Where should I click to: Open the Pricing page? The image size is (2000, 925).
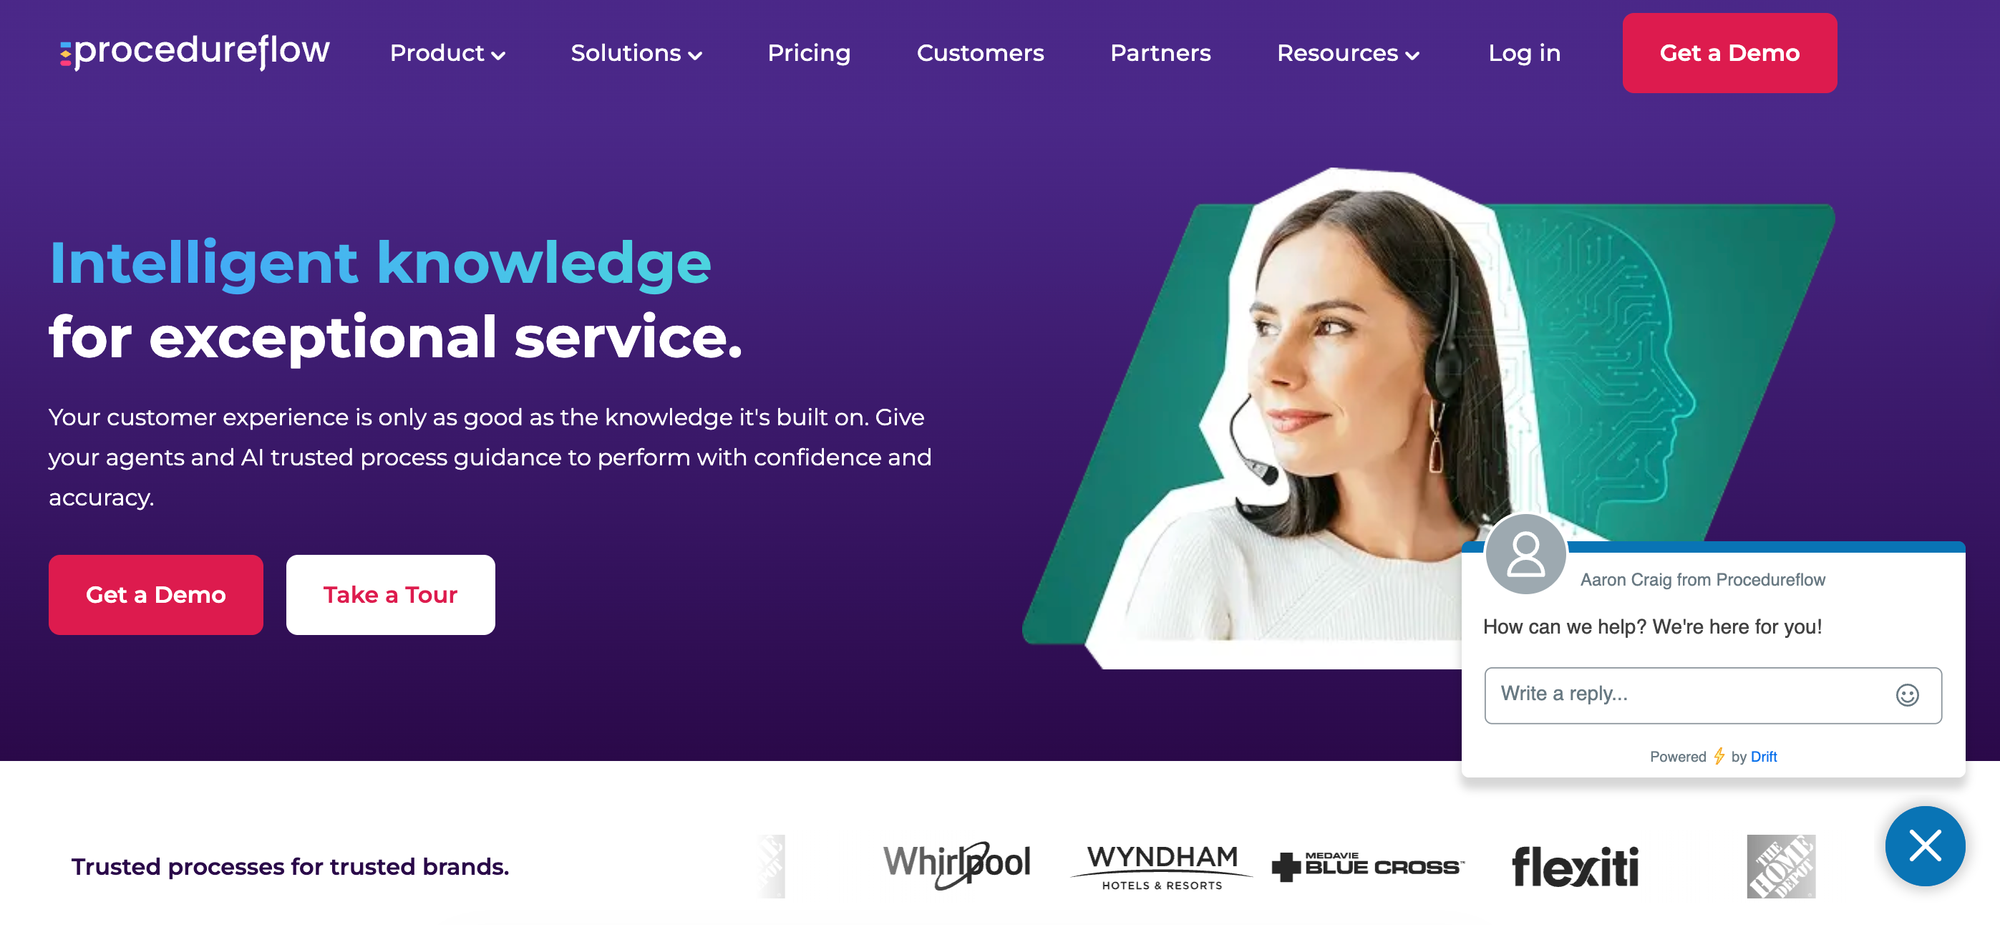(x=809, y=53)
